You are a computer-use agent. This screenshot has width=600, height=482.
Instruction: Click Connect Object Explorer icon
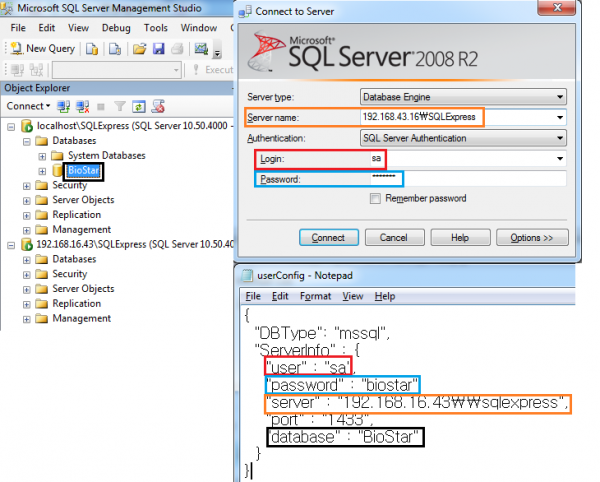tap(63, 106)
